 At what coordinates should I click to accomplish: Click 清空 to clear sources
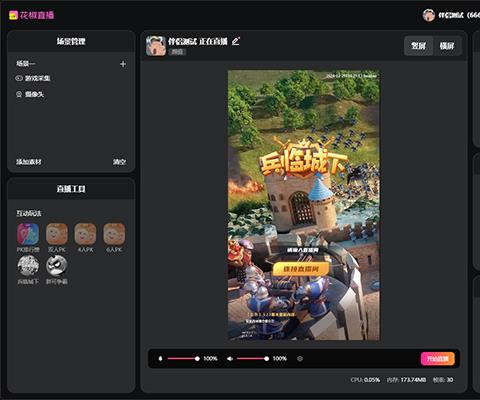tap(119, 162)
